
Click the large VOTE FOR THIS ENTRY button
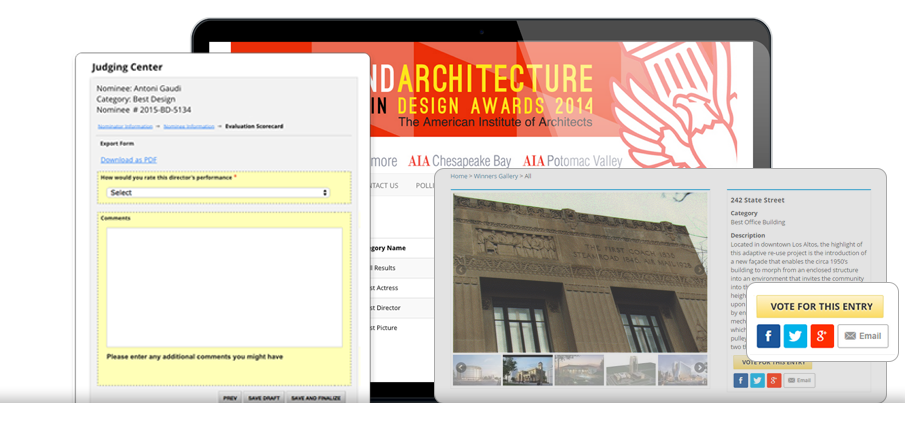pos(820,307)
